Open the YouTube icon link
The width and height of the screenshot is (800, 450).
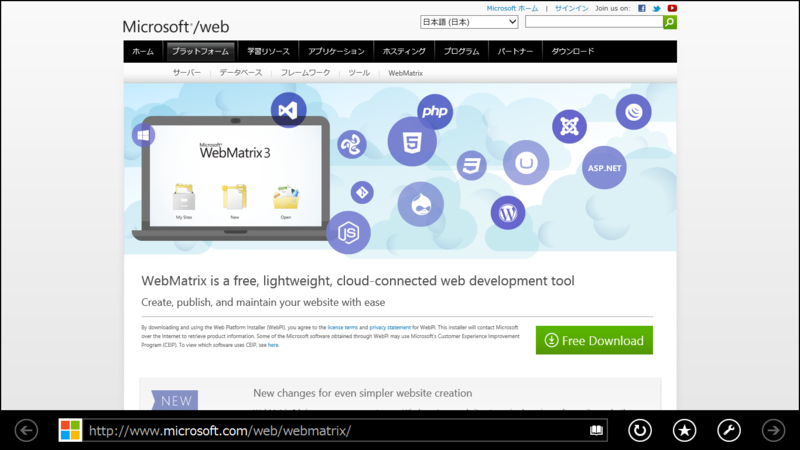pyautogui.click(x=672, y=8)
